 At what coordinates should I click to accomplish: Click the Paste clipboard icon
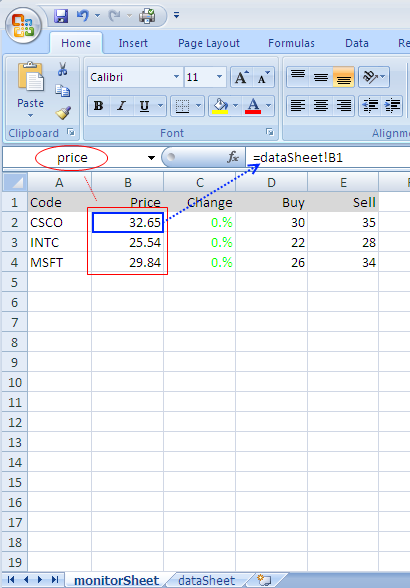30,77
